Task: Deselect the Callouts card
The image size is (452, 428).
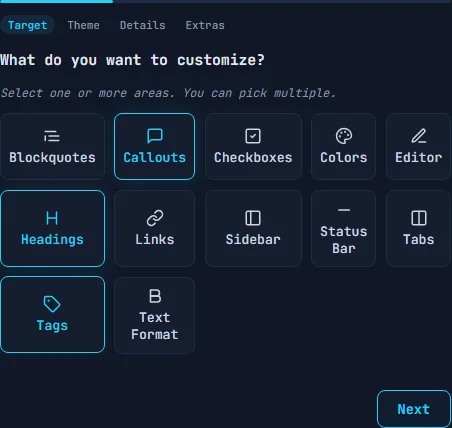Action: 154,146
